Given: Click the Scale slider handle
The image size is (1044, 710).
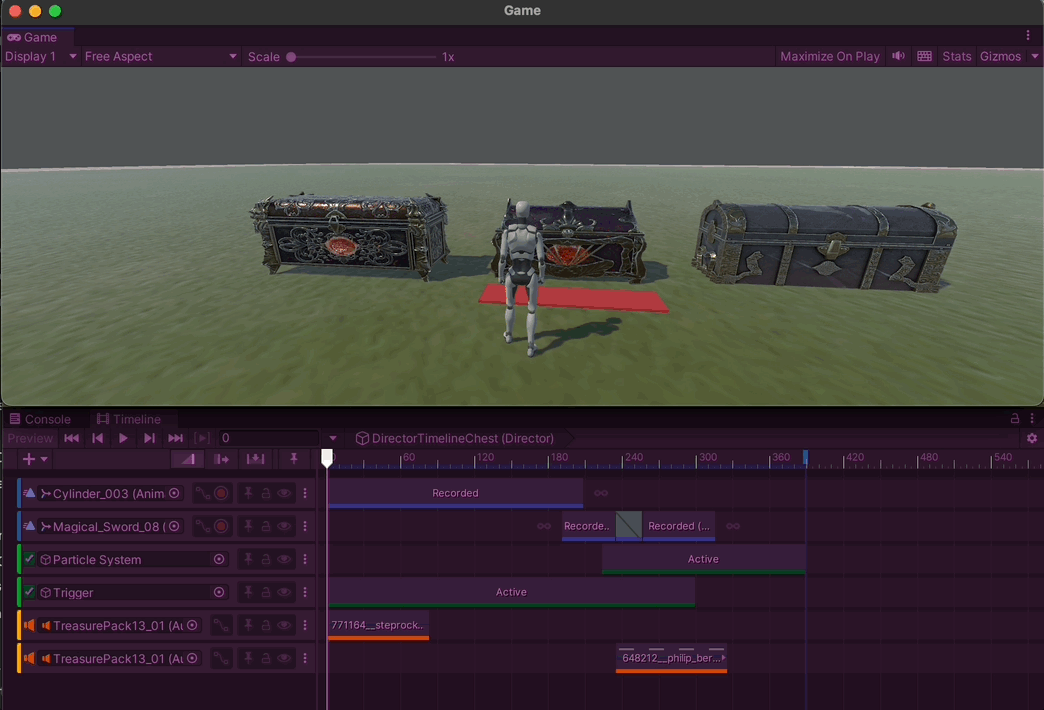Looking at the screenshot, I should [291, 57].
